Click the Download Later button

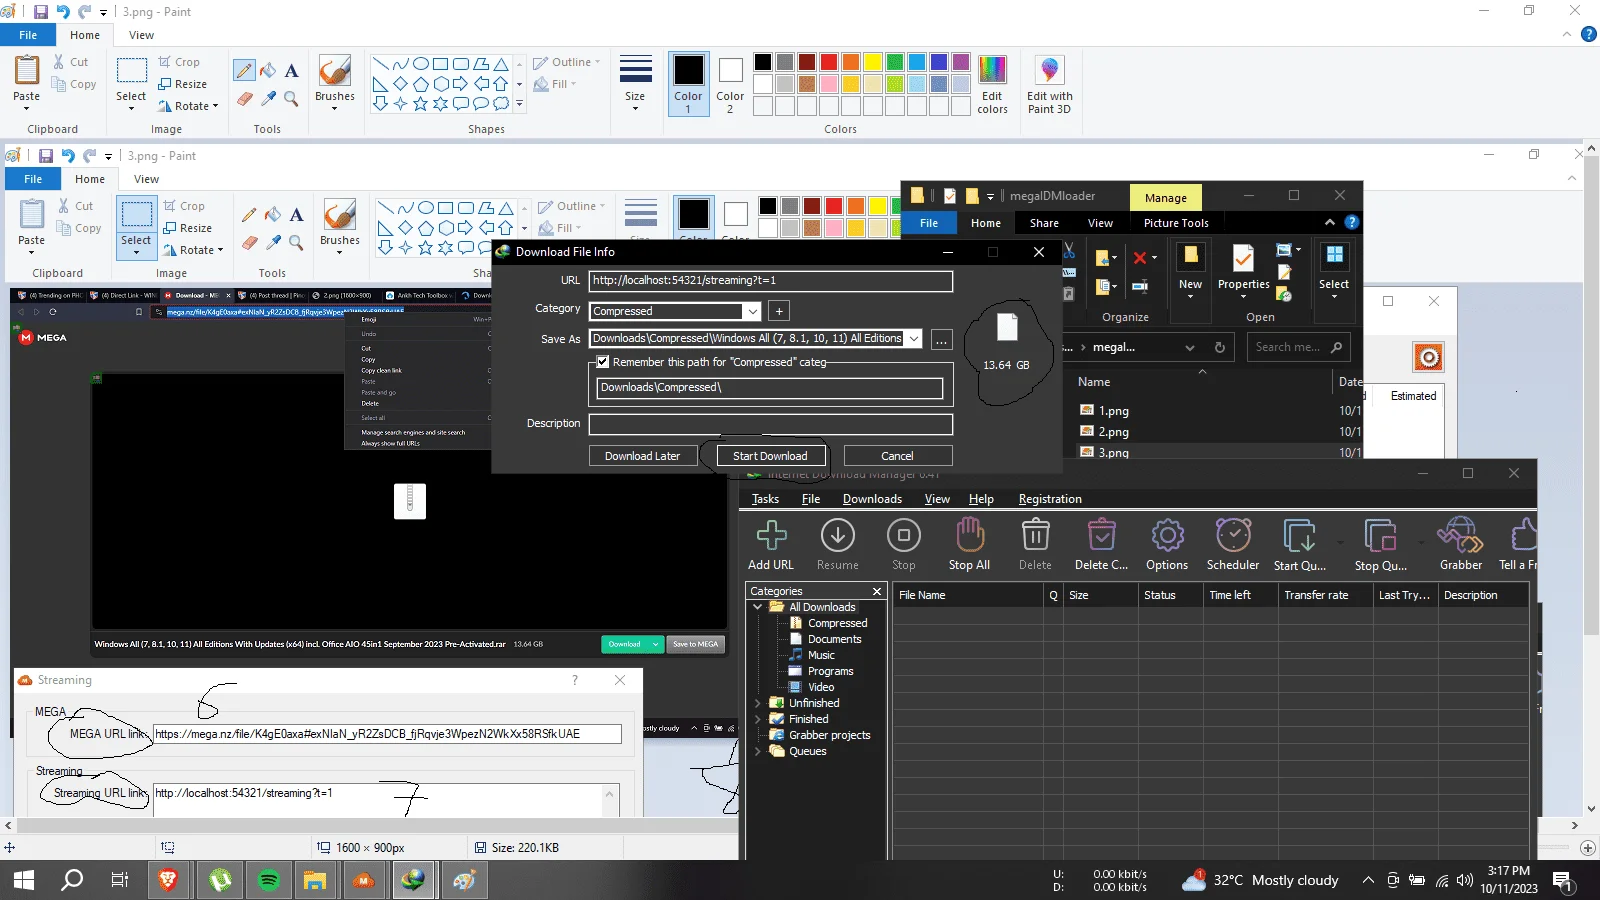coord(642,456)
